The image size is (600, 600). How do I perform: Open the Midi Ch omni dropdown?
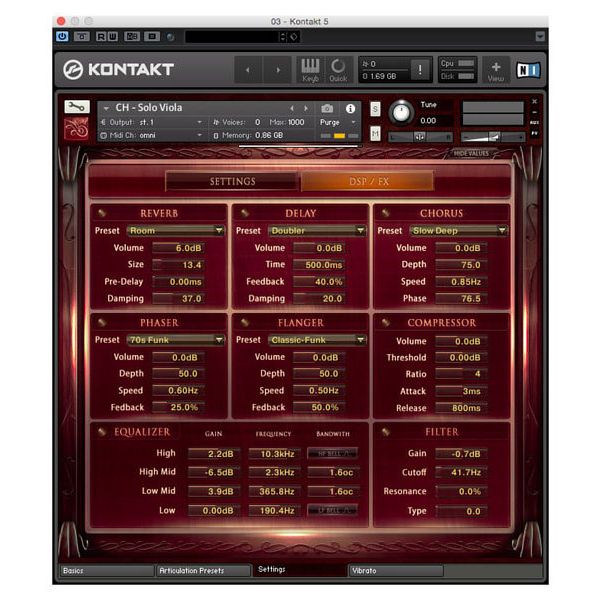pyautogui.click(x=152, y=135)
